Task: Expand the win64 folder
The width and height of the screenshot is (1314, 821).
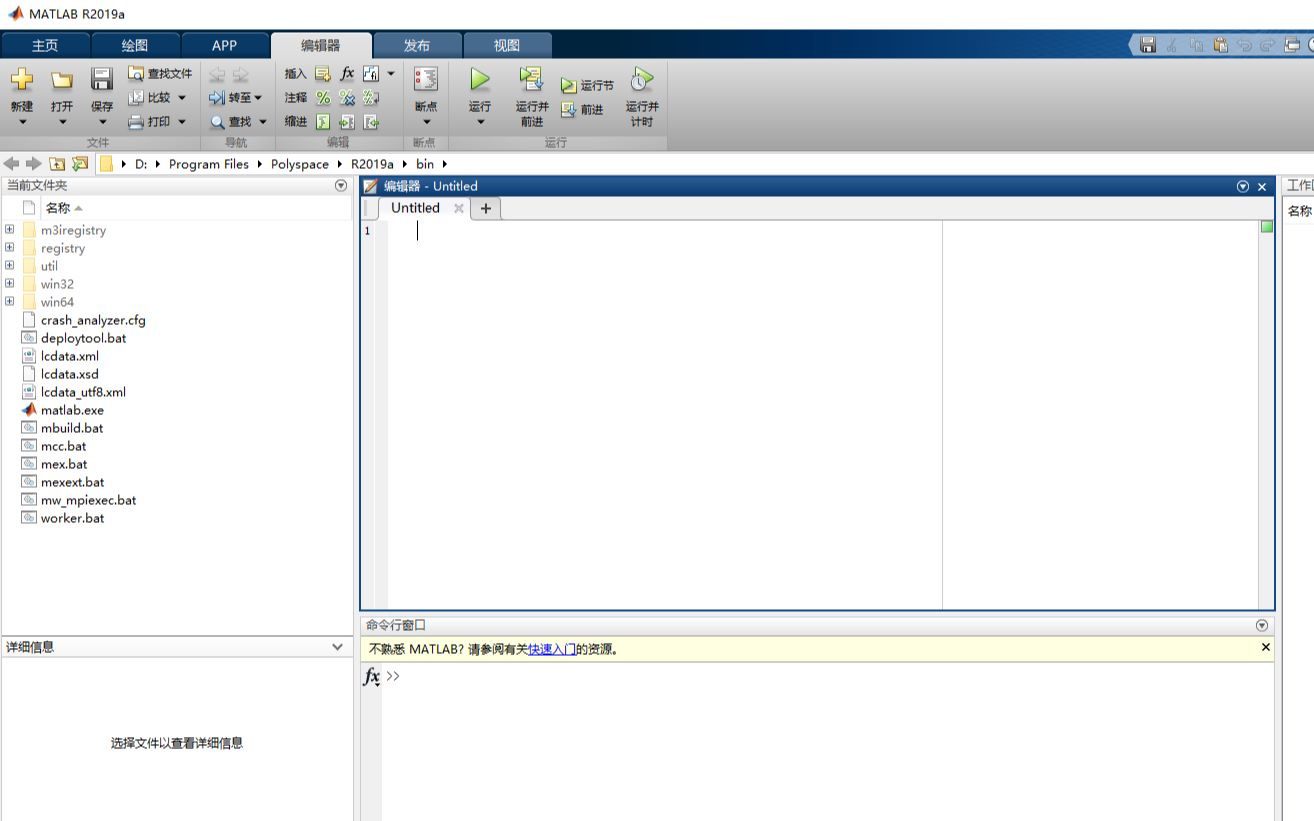Action: tap(9, 302)
